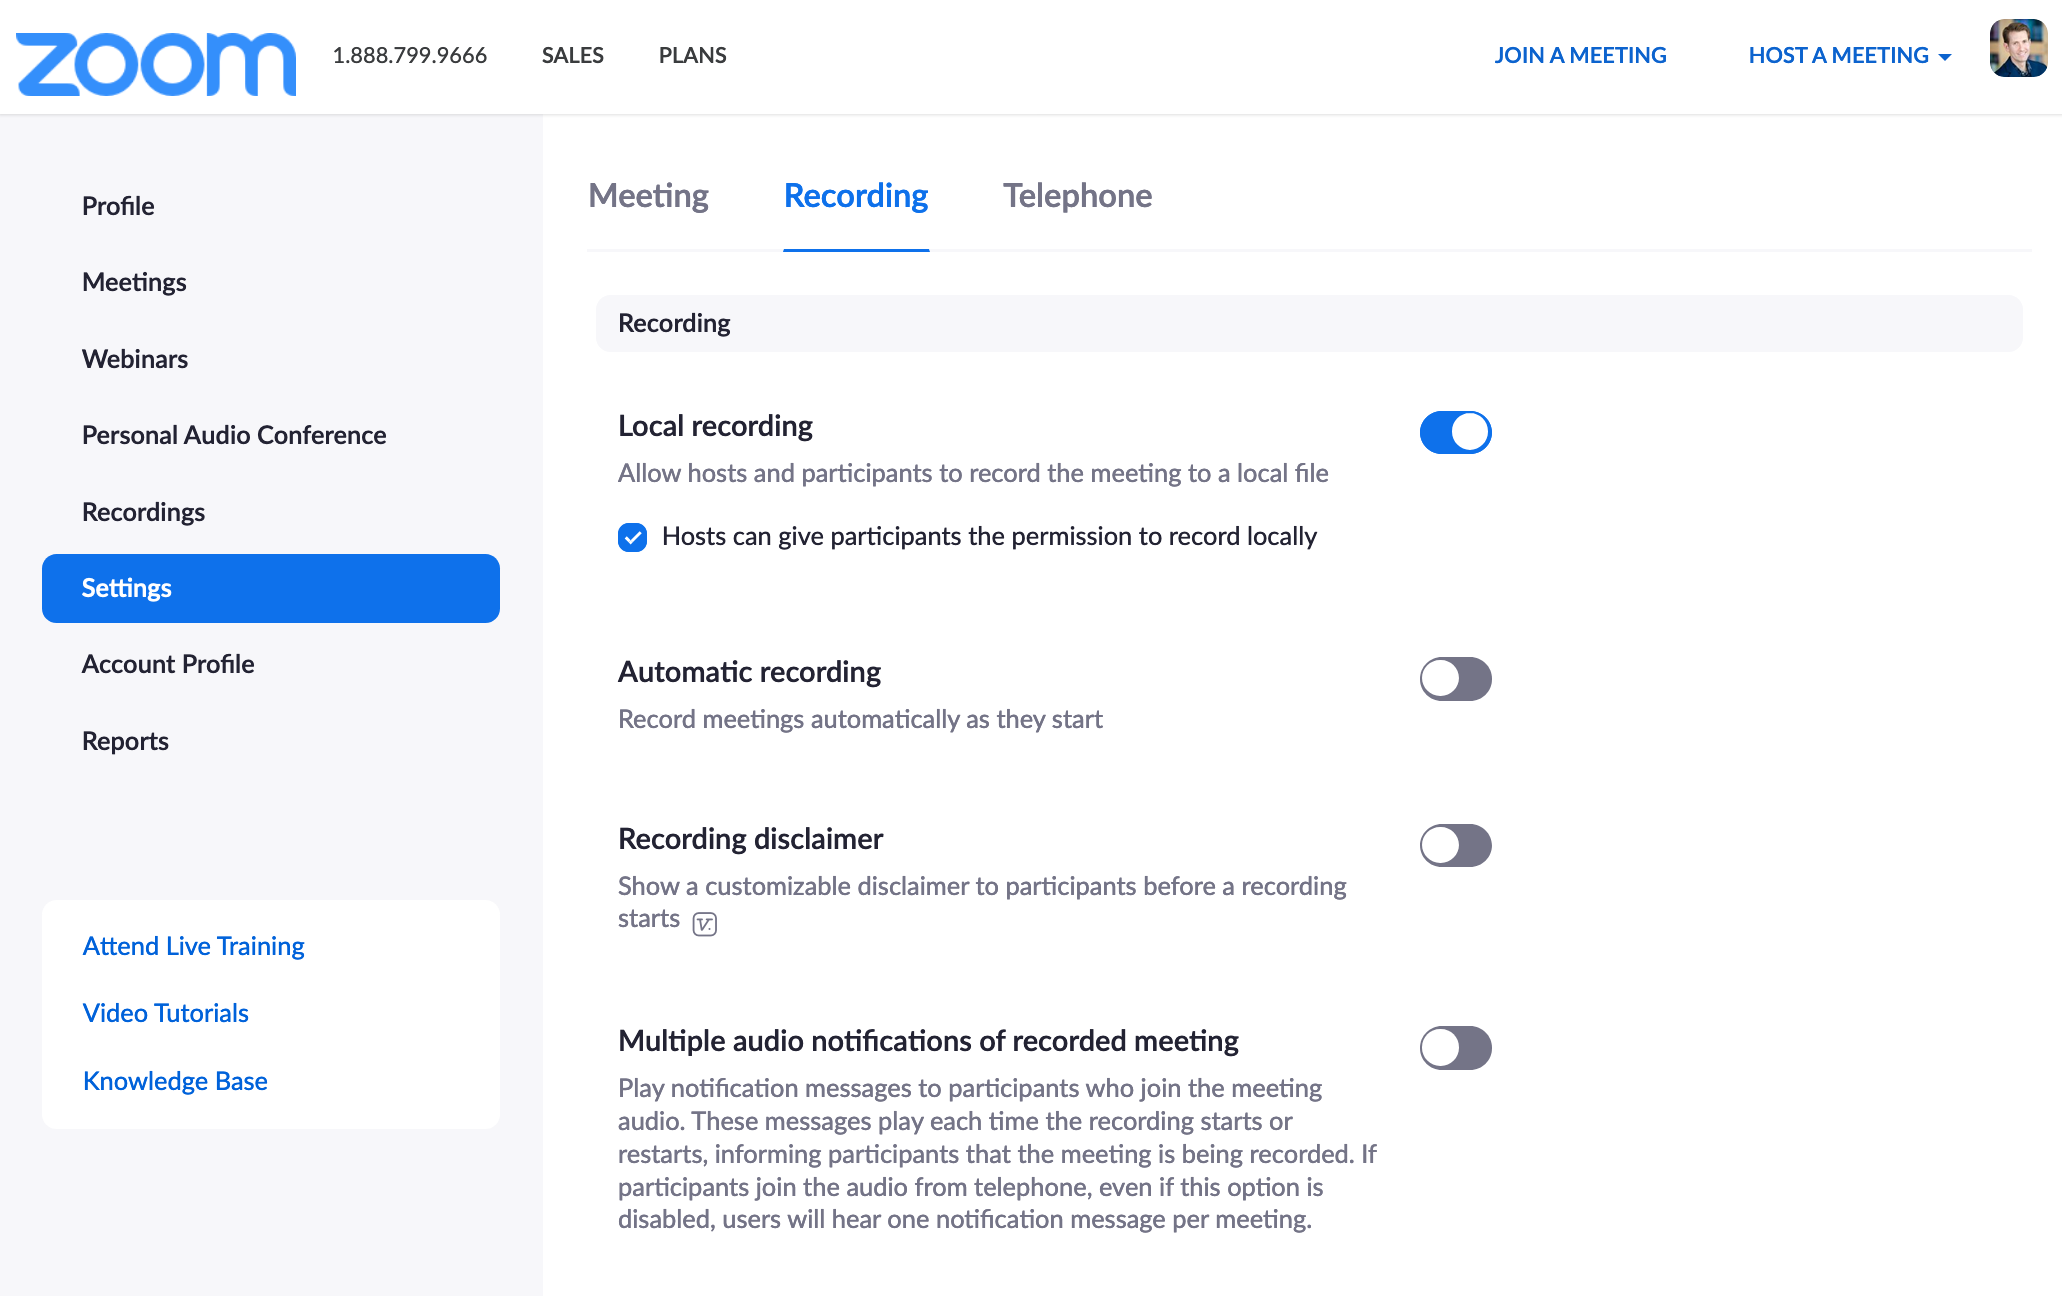Disable the Local recording toggle
This screenshot has height=1296, width=2062.
point(1455,432)
